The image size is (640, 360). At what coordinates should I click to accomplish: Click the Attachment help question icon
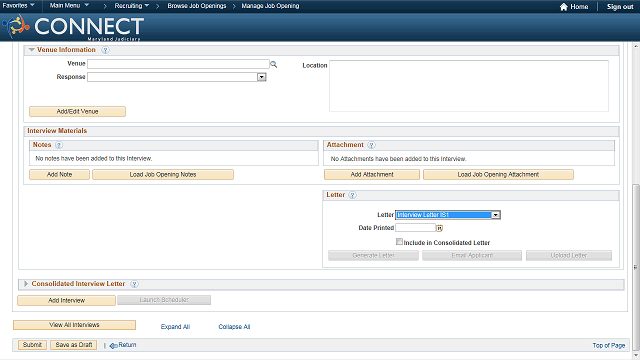(371, 145)
